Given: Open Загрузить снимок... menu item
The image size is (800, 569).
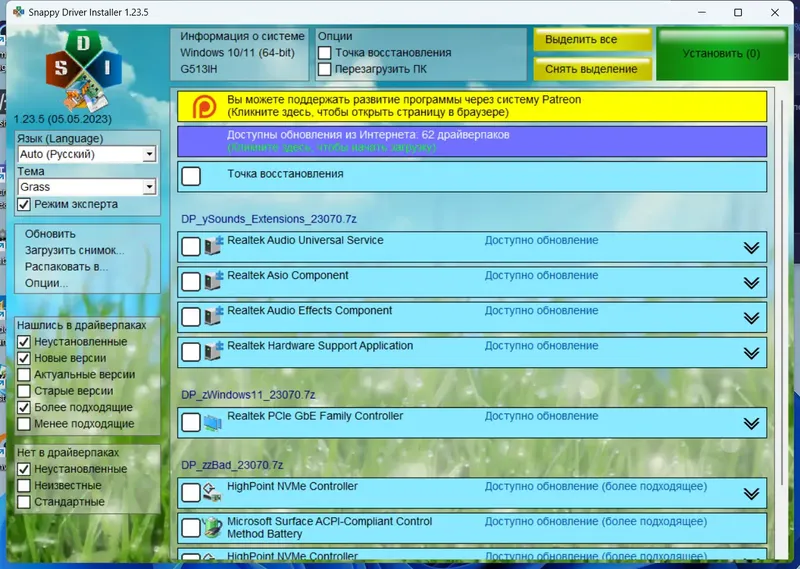Looking at the screenshot, I should point(74,250).
